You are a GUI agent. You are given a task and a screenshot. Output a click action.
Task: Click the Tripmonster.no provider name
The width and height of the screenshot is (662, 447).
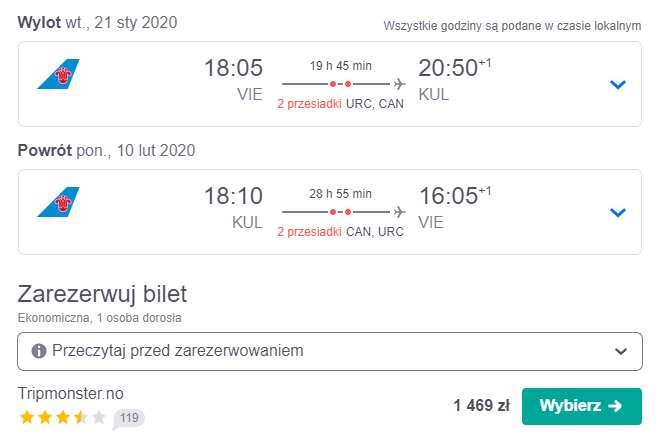(x=71, y=393)
